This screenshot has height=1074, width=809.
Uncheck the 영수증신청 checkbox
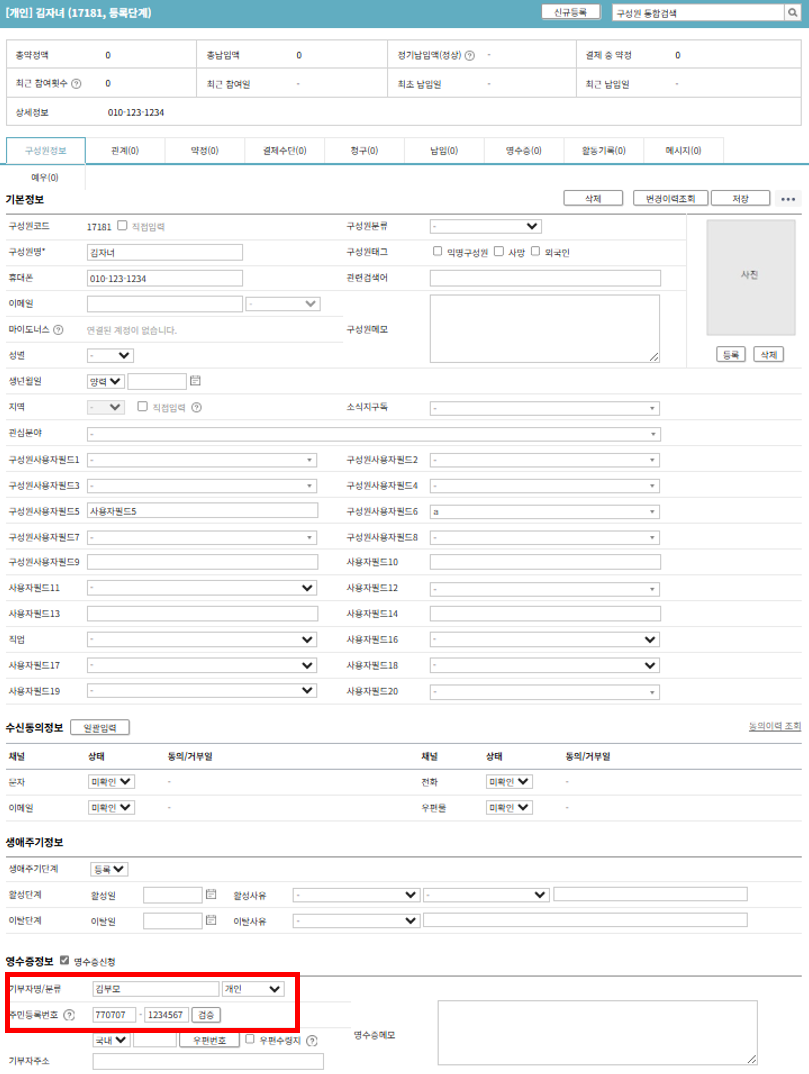(x=64, y=960)
